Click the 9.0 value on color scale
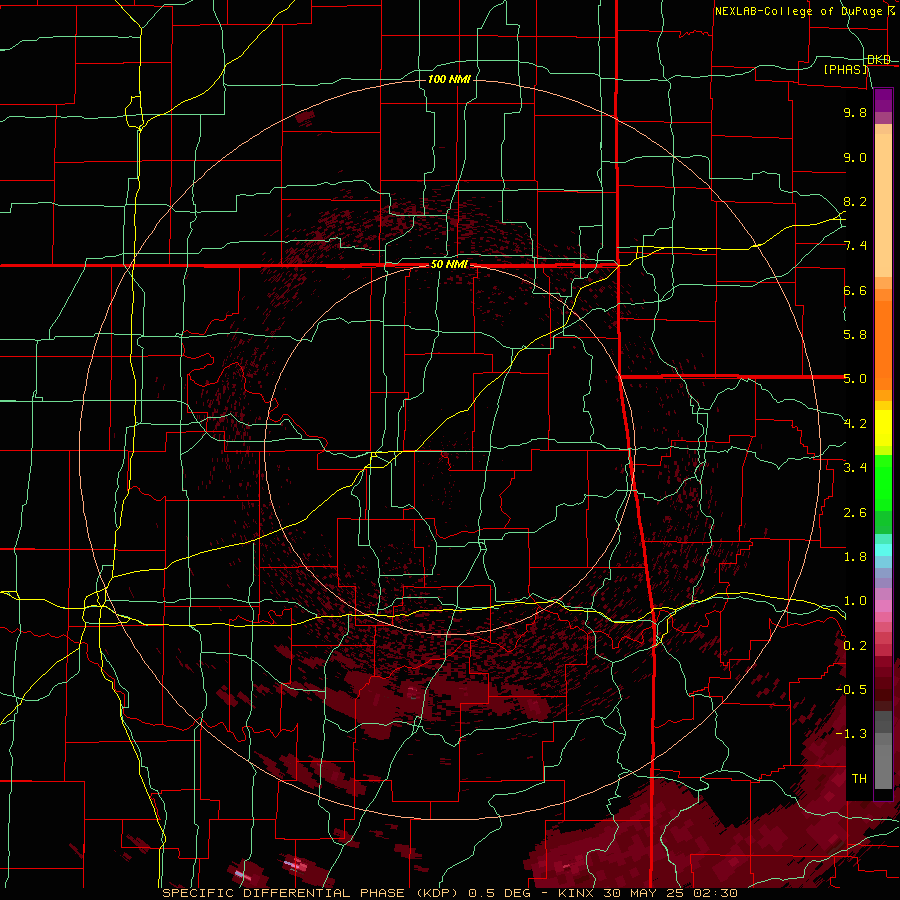The width and height of the screenshot is (900, 900). (855, 157)
